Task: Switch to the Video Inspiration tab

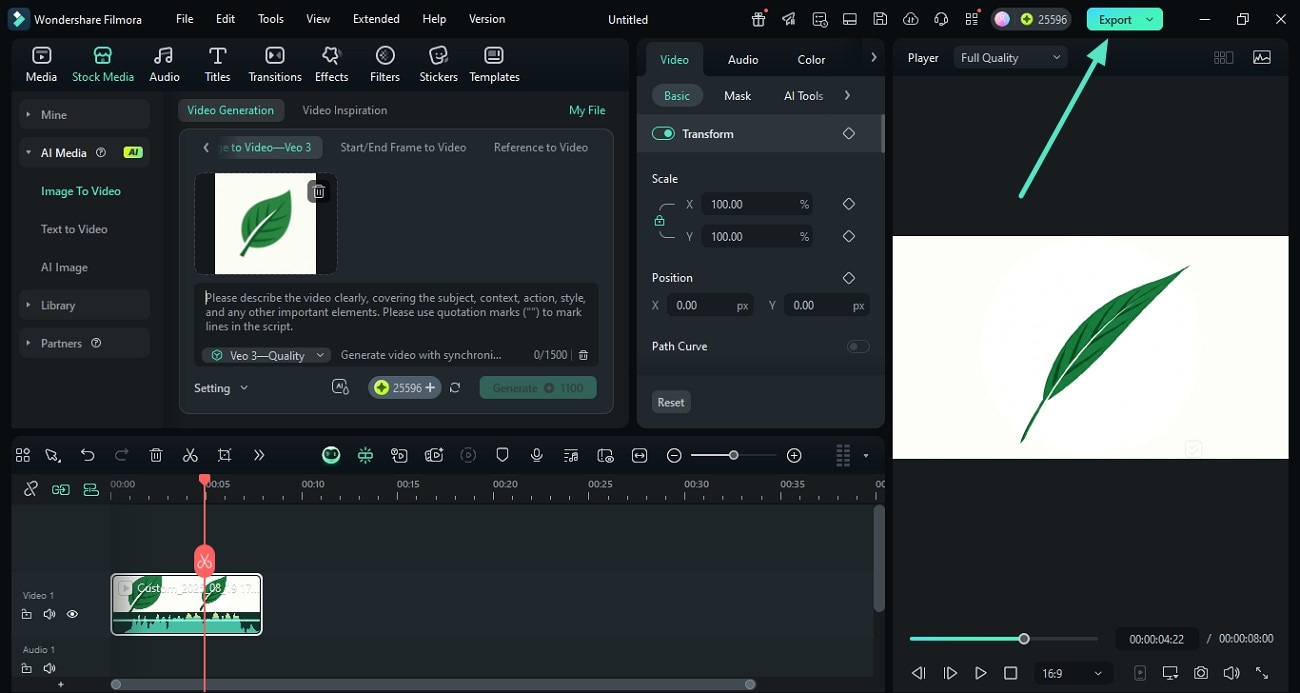Action: coord(345,110)
